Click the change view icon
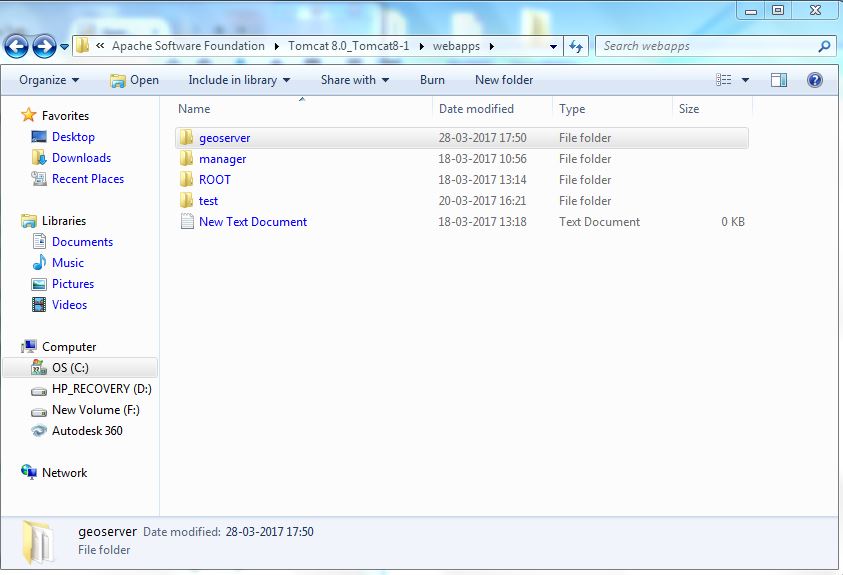Image resolution: width=843 pixels, height=575 pixels. 724,80
